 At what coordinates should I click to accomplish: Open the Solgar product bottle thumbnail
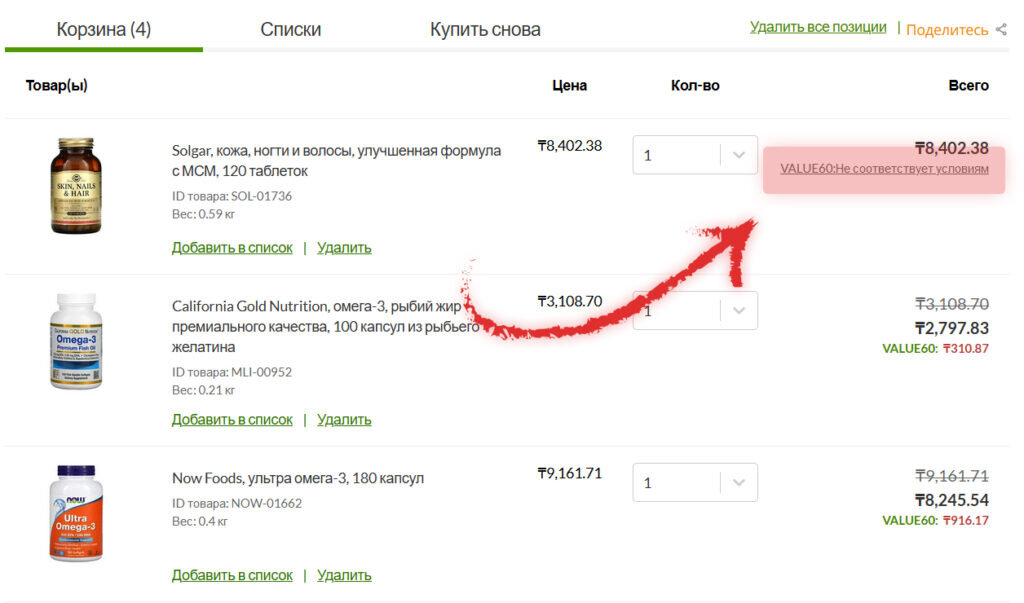[x=76, y=186]
